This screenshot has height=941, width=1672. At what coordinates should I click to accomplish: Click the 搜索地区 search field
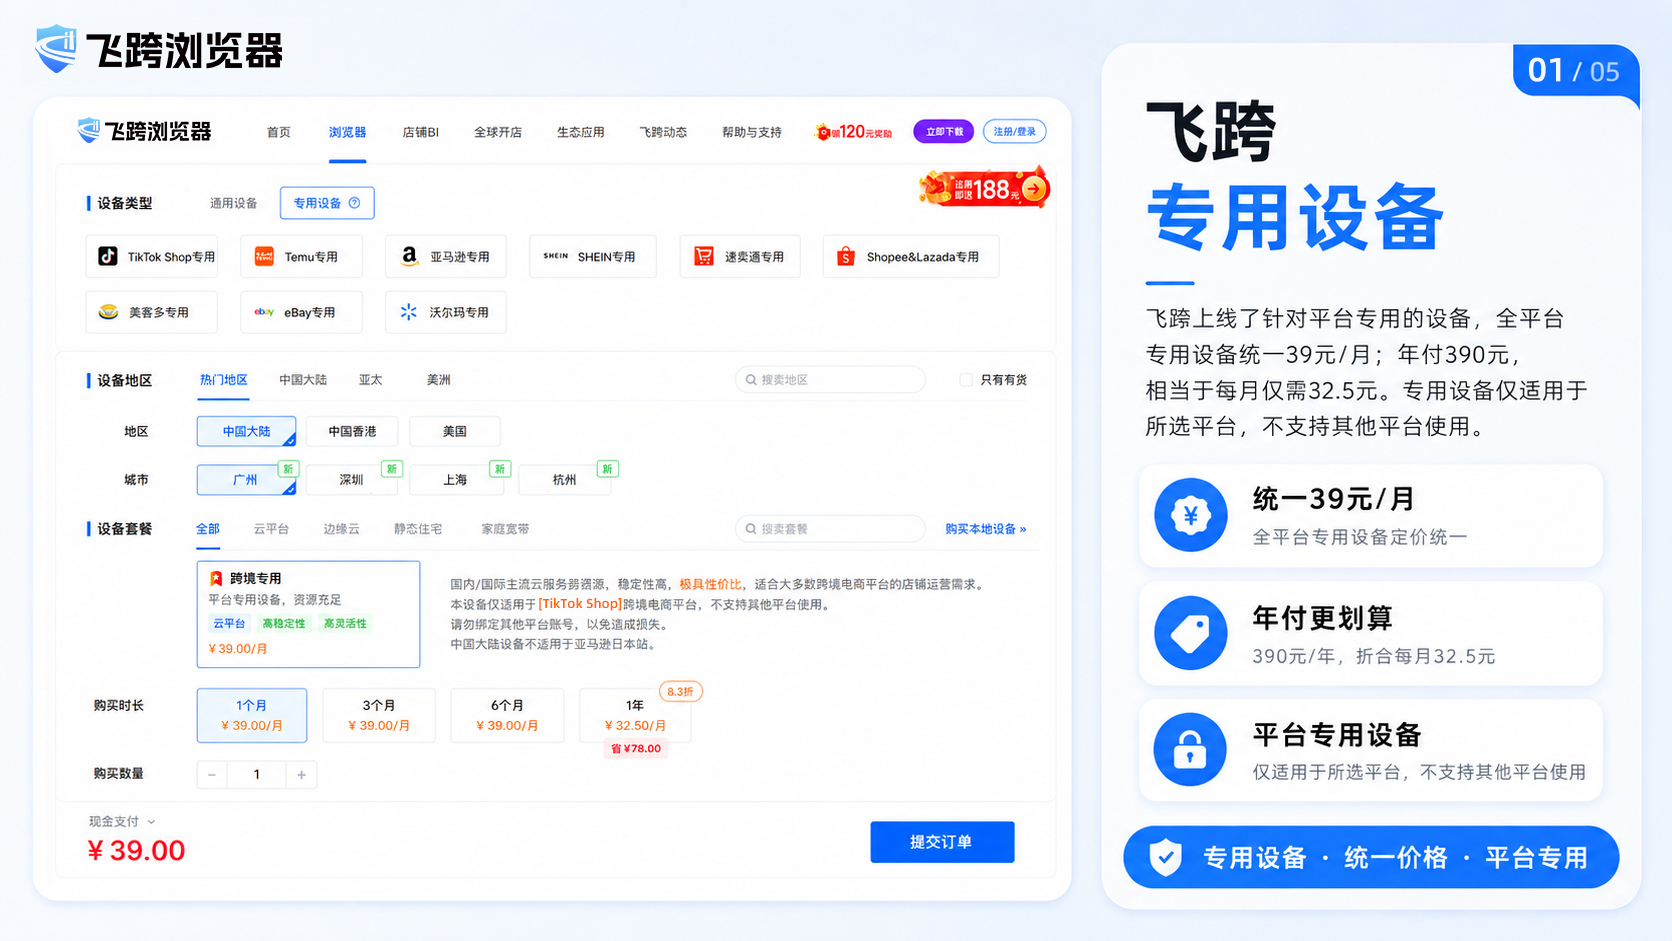[830, 380]
